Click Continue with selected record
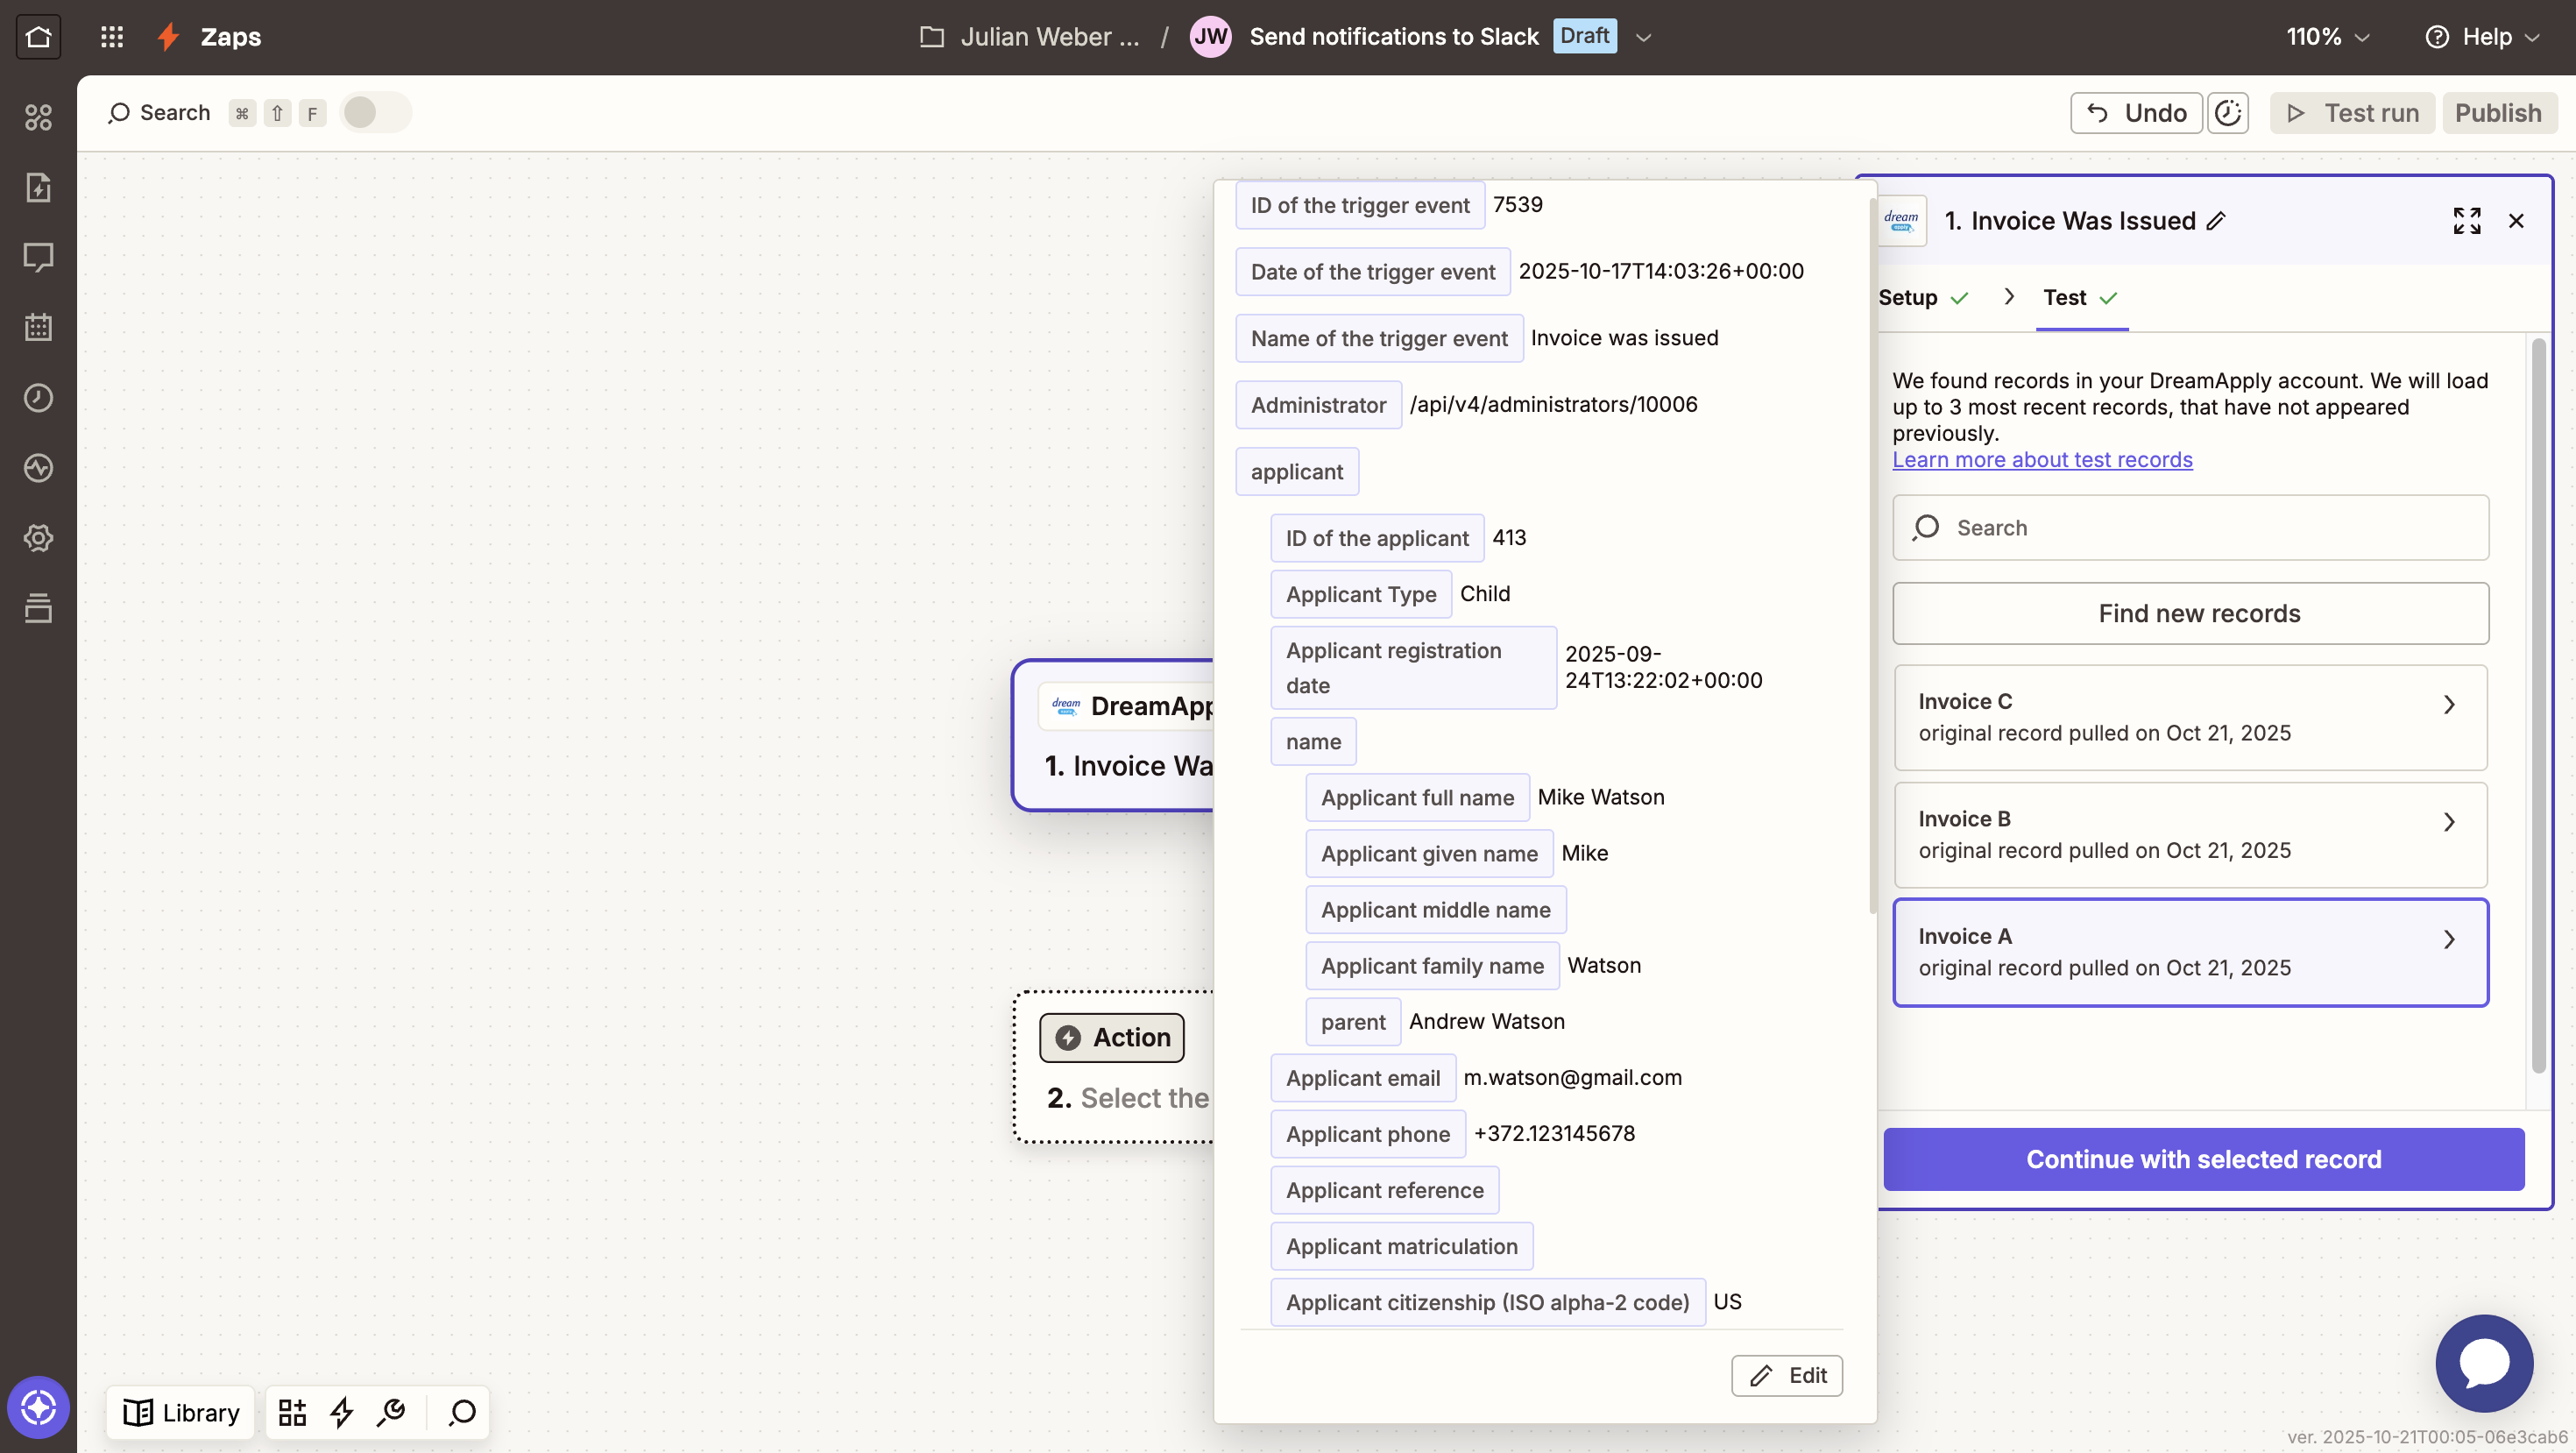The image size is (2576, 1453). [x=2204, y=1159]
